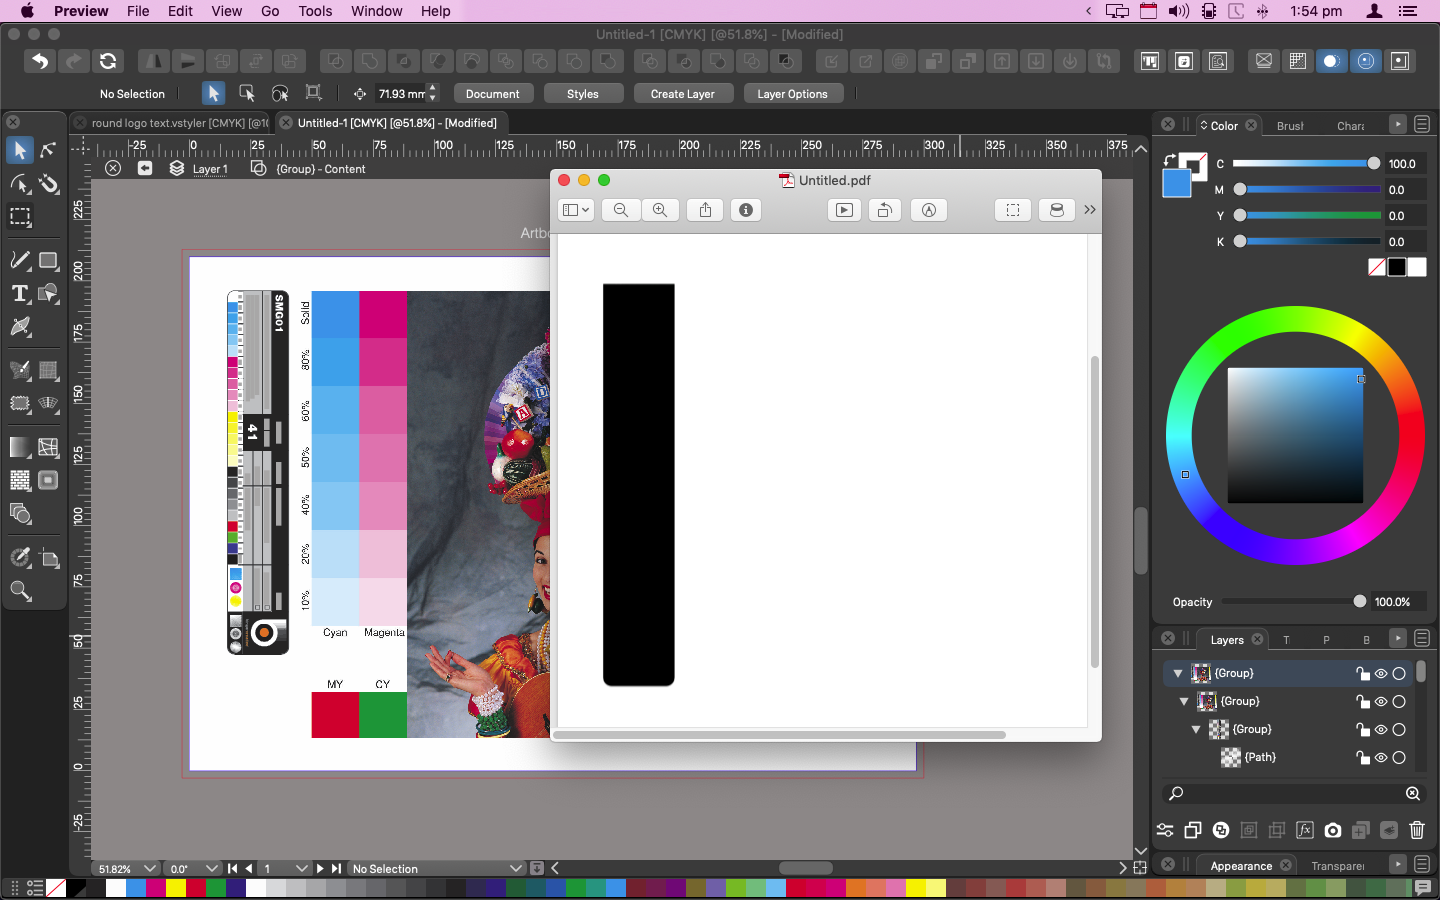Click the Document button
Image resolution: width=1440 pixels, height=900 pixels.
coord(492,94)
